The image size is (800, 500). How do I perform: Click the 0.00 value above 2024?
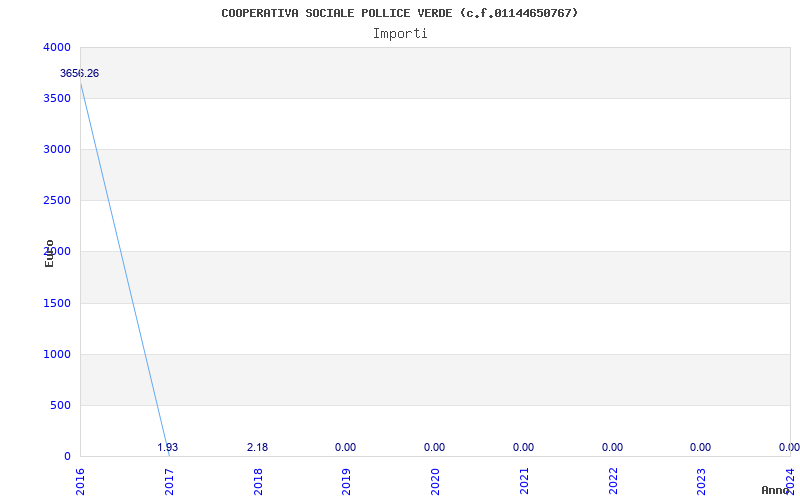coord(789,447)
